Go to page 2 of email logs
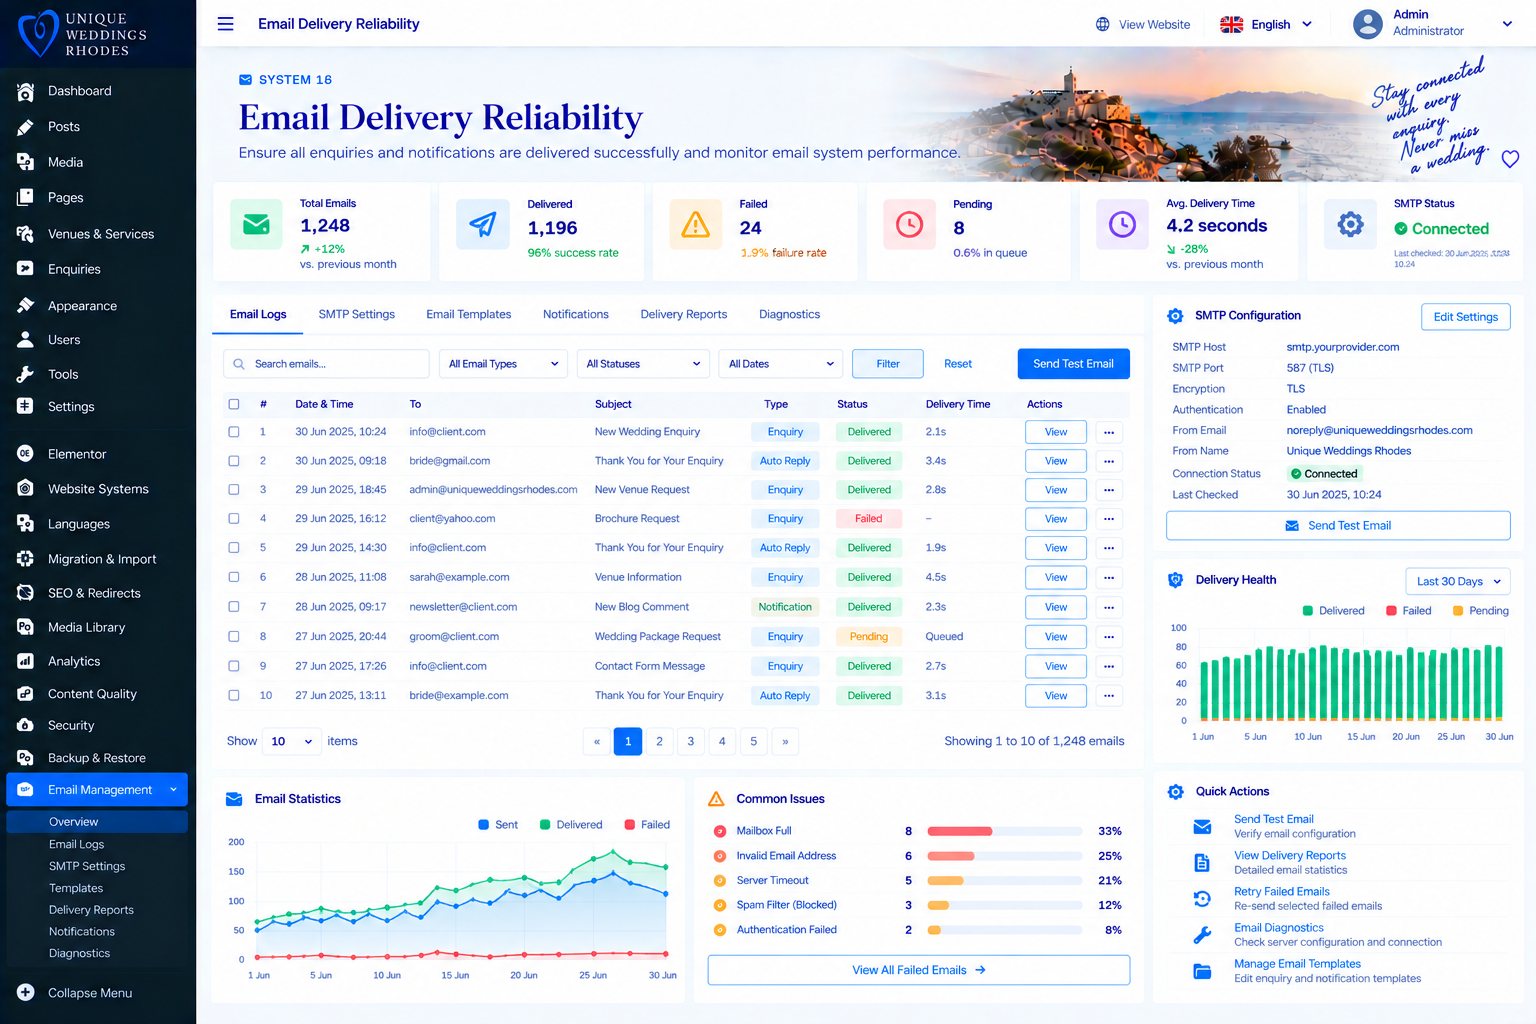1536x1024 pixels. (659, 741)
